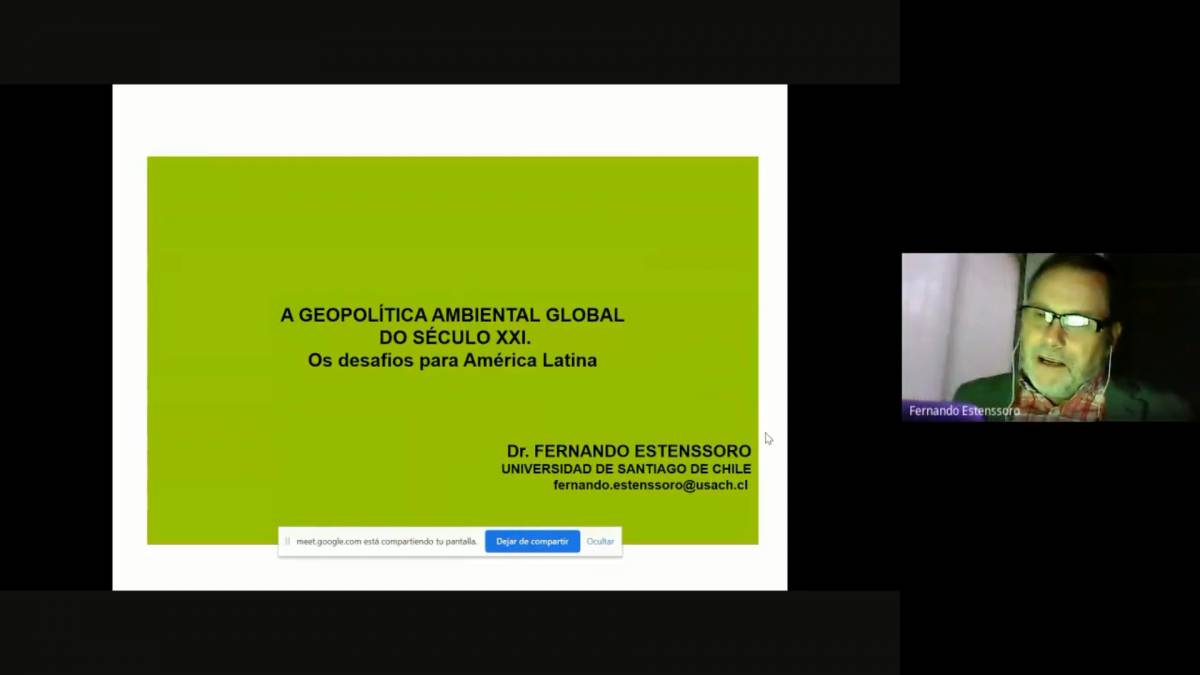
Task: Click the speaker's plaid shirt in the webcam tile
Action: point(1075,400)
